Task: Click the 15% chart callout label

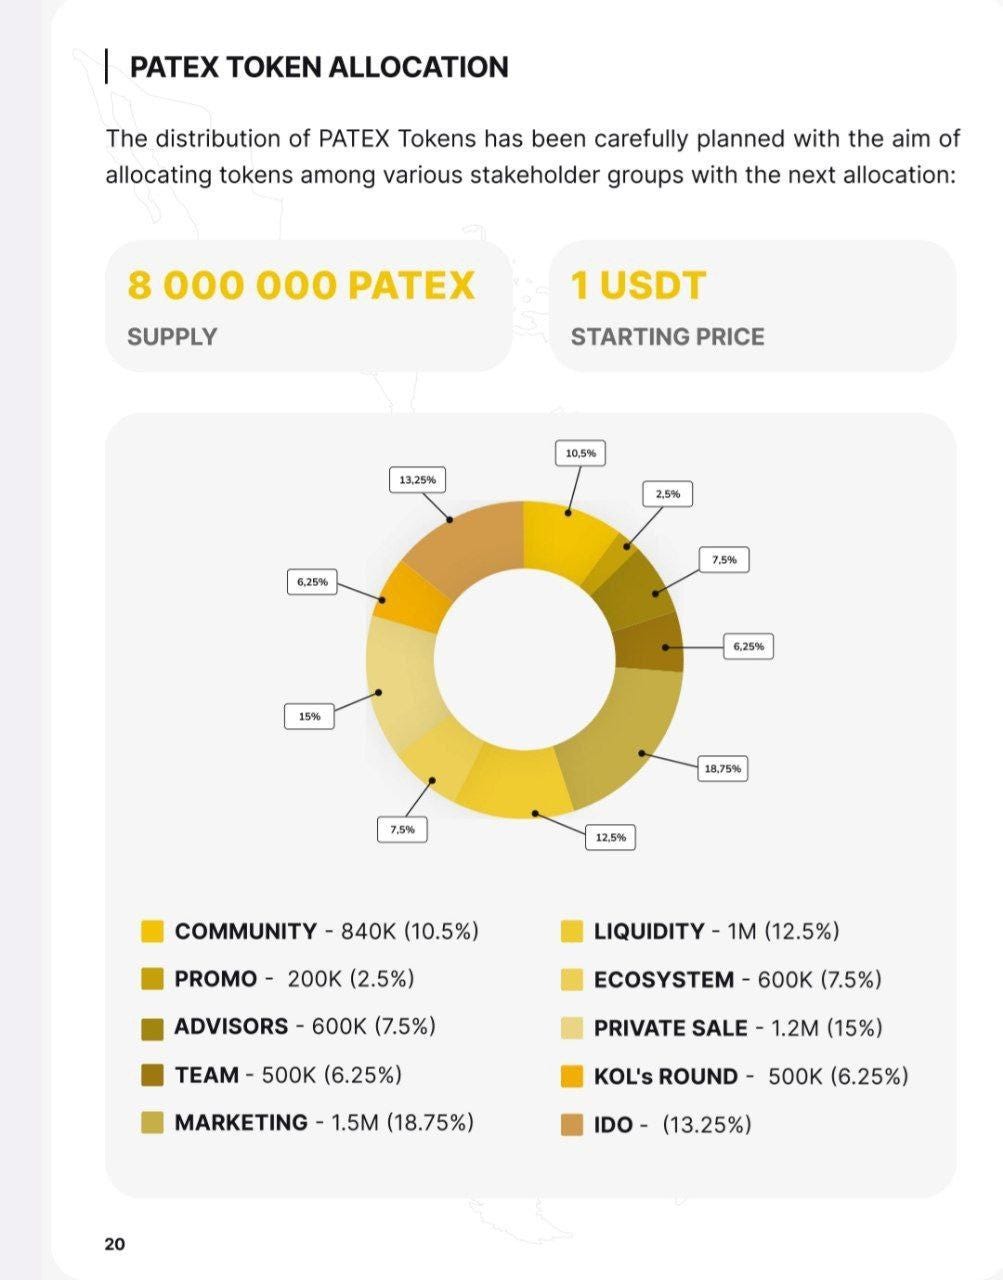Action: (309, 716)
